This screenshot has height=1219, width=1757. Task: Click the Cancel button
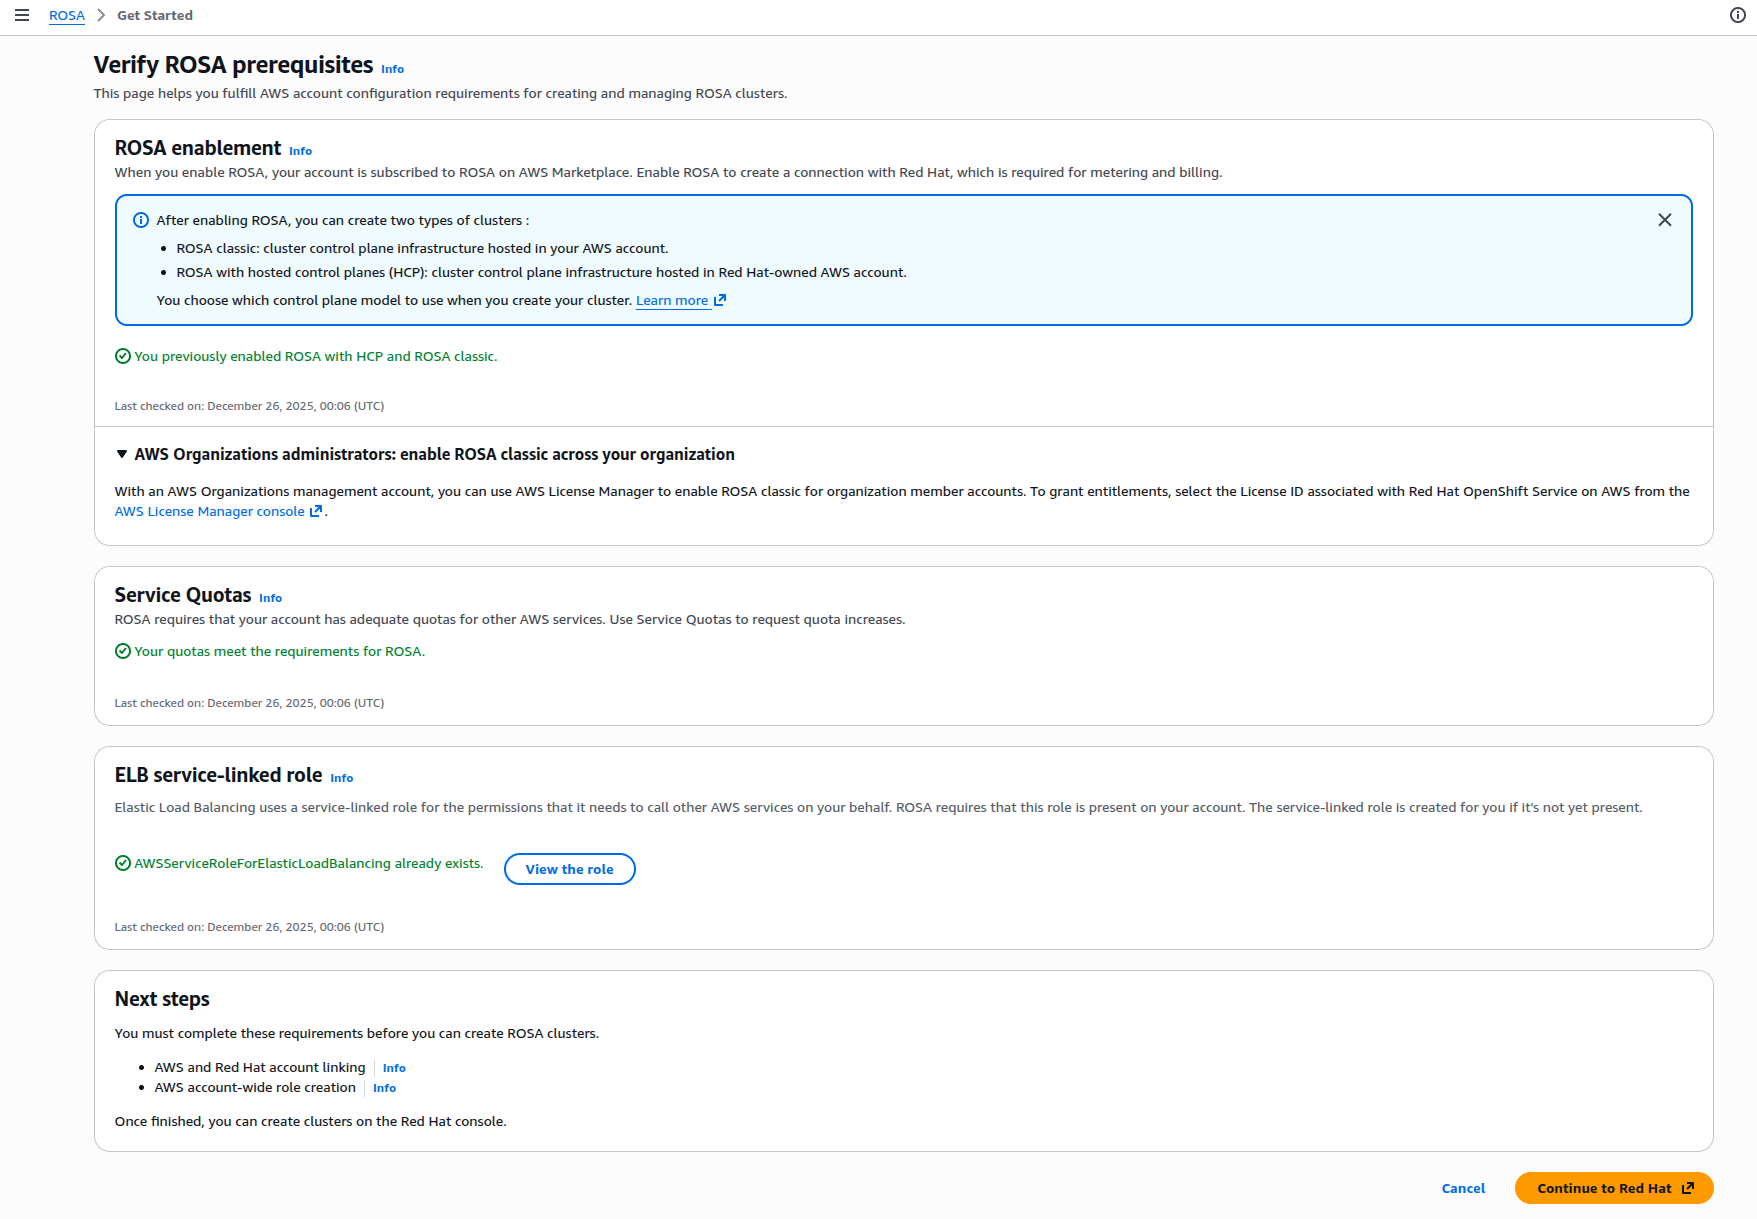coord(1463,1188)
